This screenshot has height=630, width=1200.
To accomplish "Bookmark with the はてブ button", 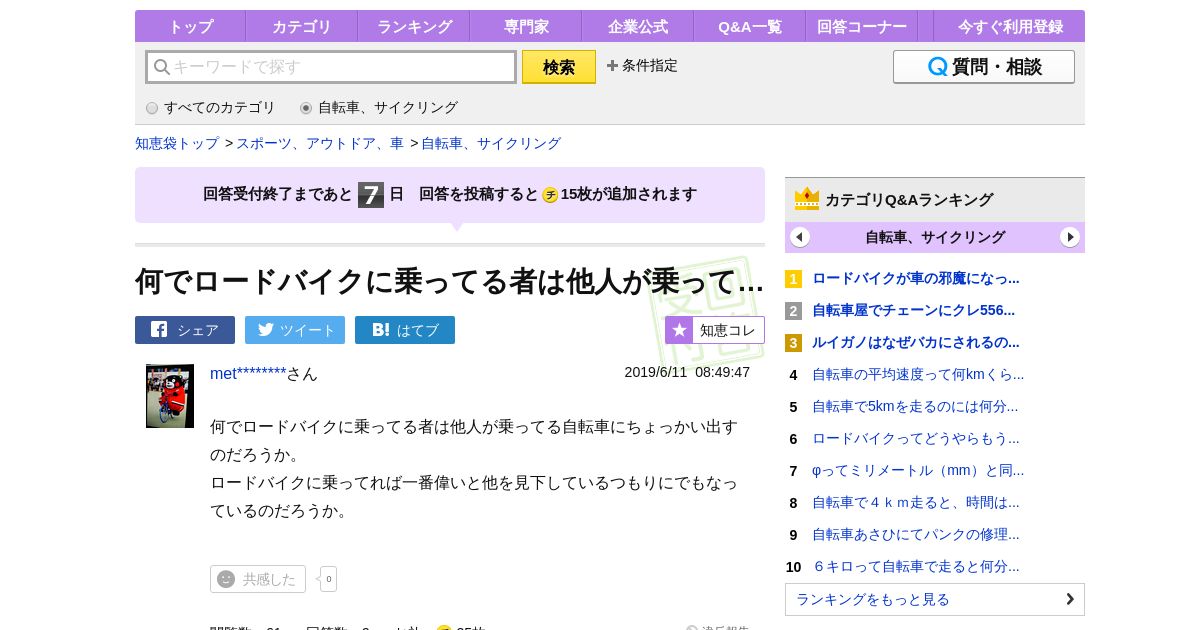I will [405, 330].
